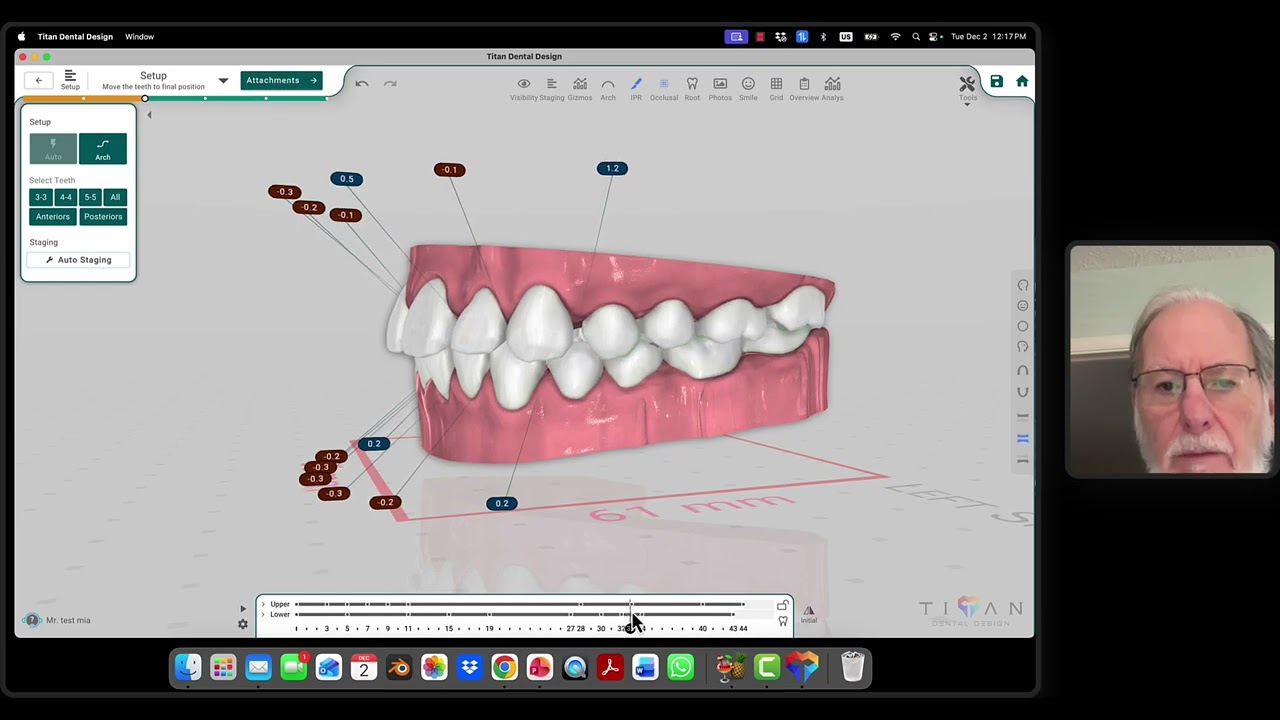Screen dimensions: 1280x720
Task: Toggle the IPR tool
Action: (636, 88)
